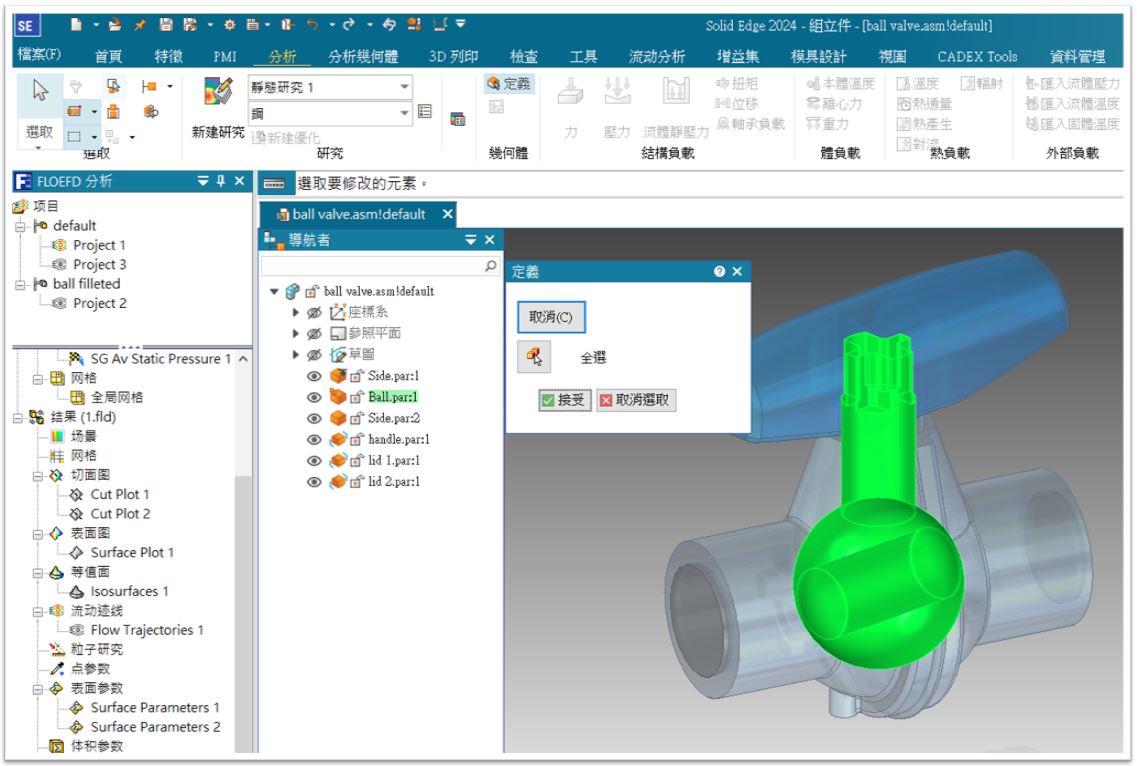This screenshot has height=766, width=1137.
Task: Click the Solid Edge application button
Action: [26, 25]
